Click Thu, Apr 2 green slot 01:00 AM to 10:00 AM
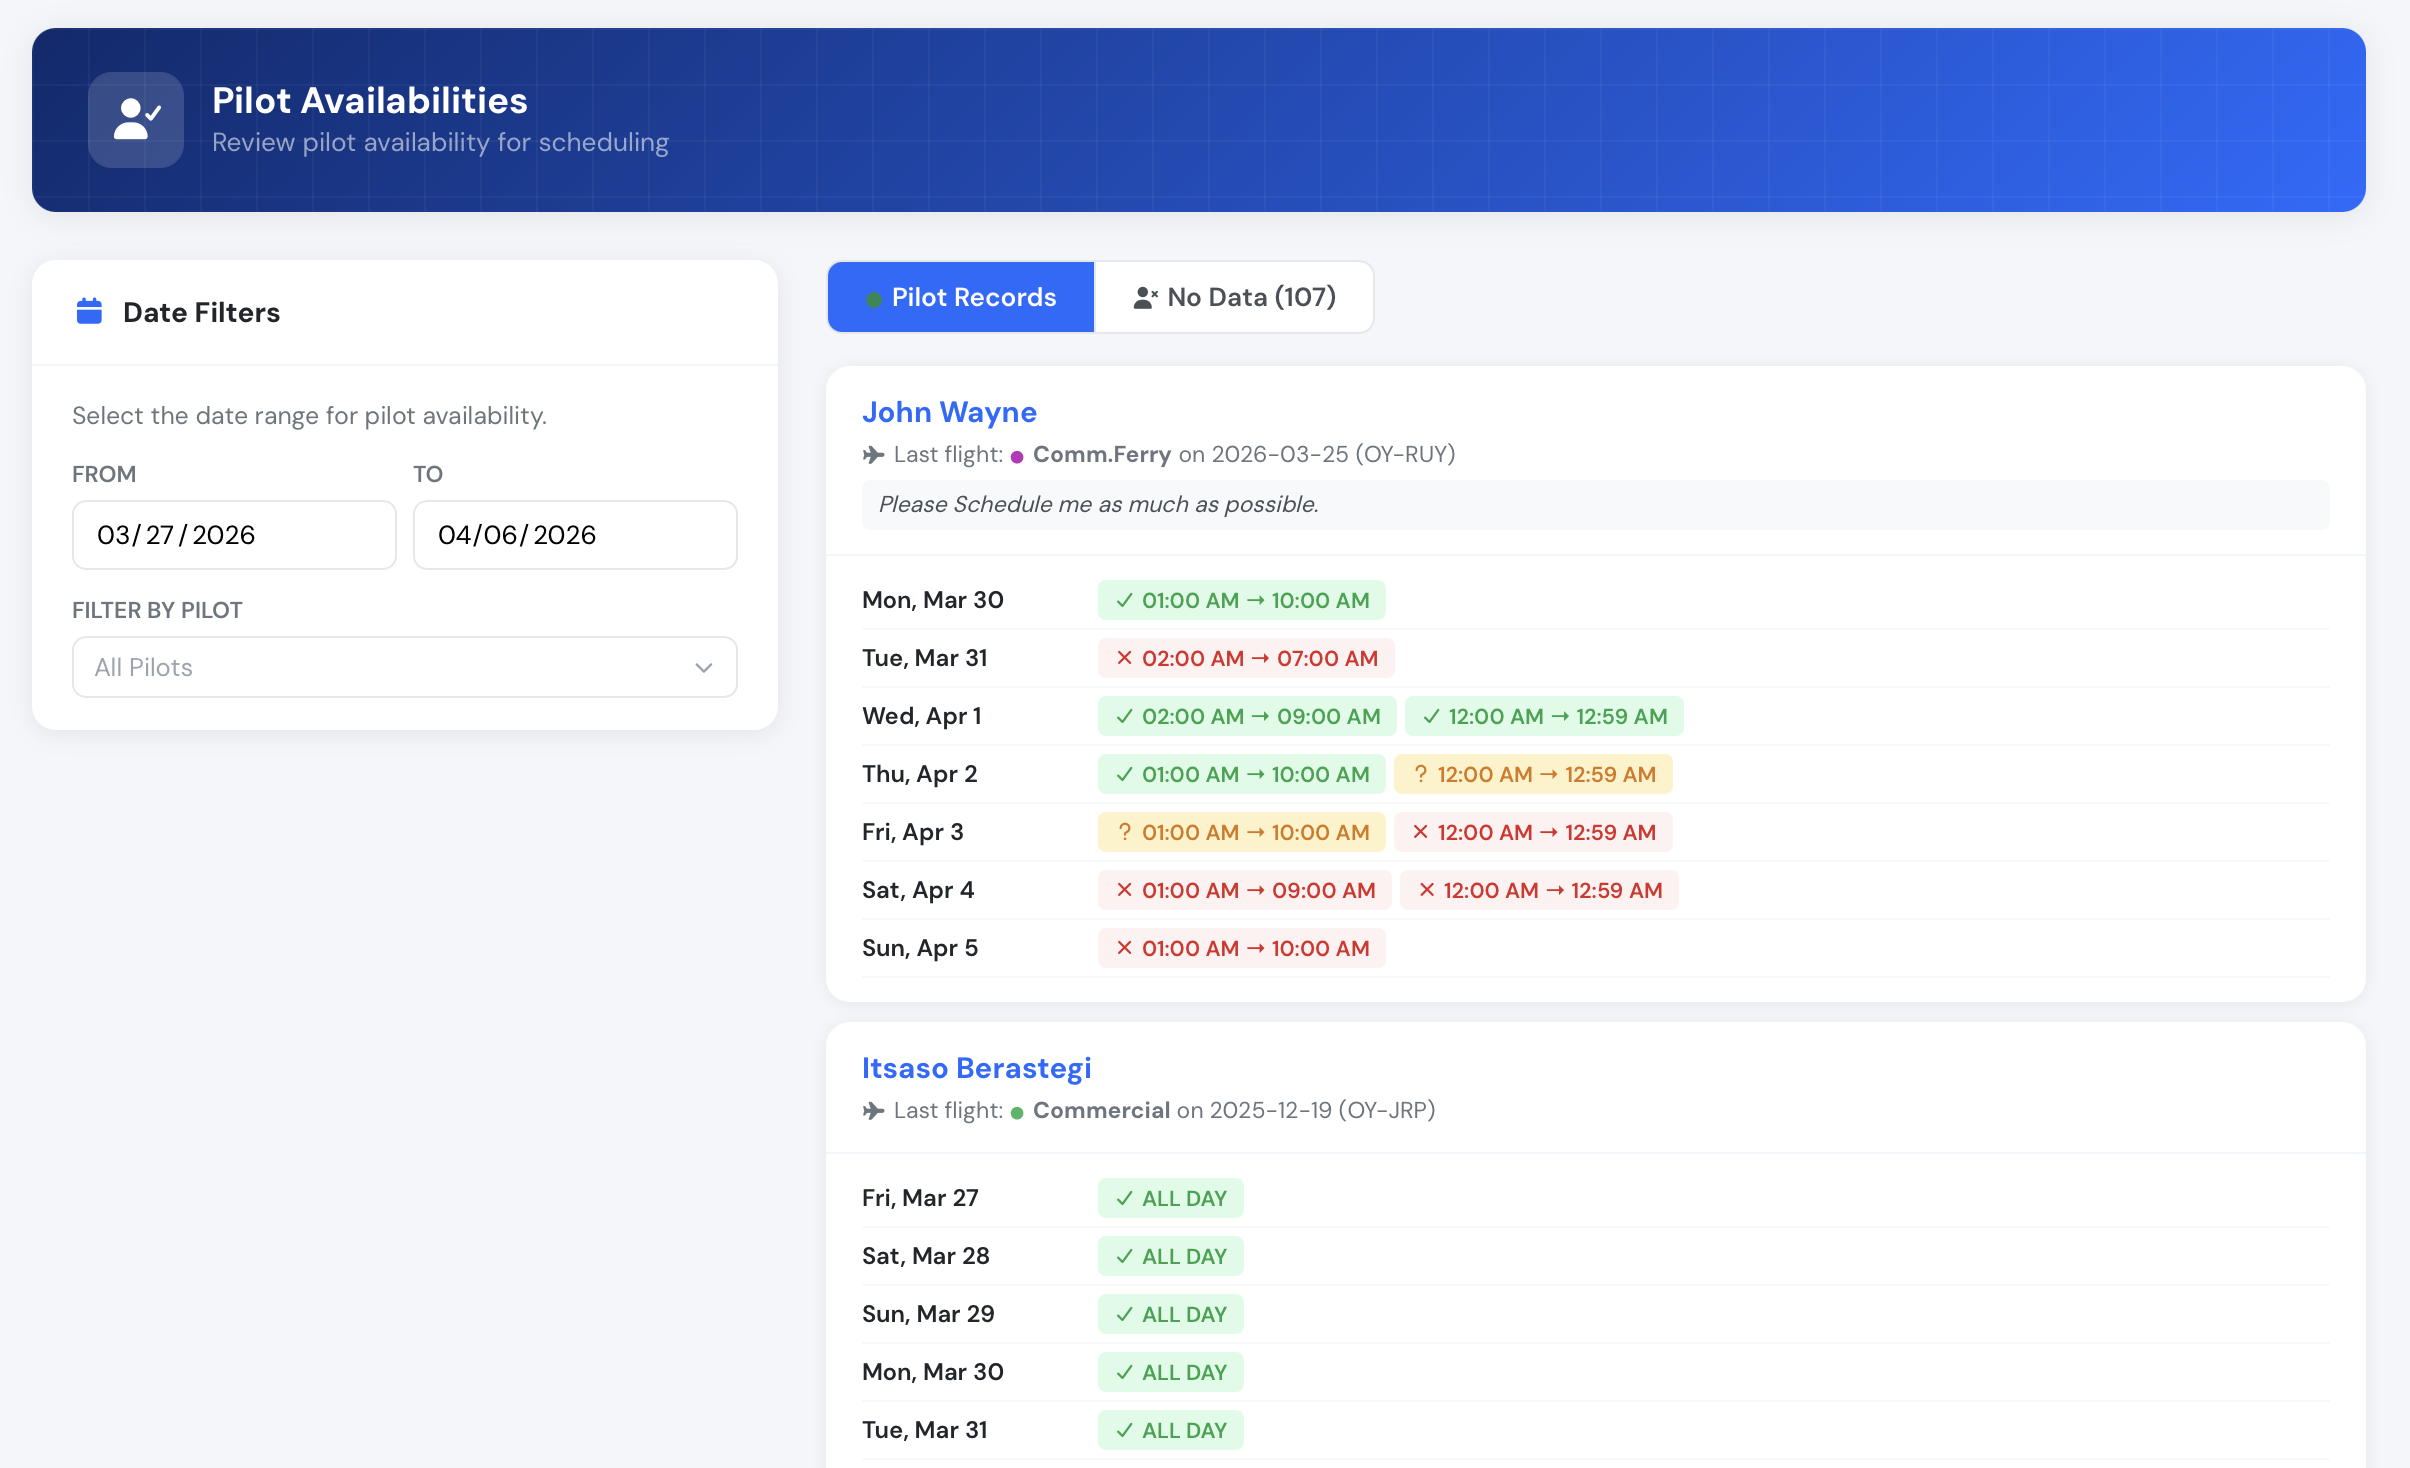The height and width of the screenshot is (1468, 2410). pos(1241,774)
